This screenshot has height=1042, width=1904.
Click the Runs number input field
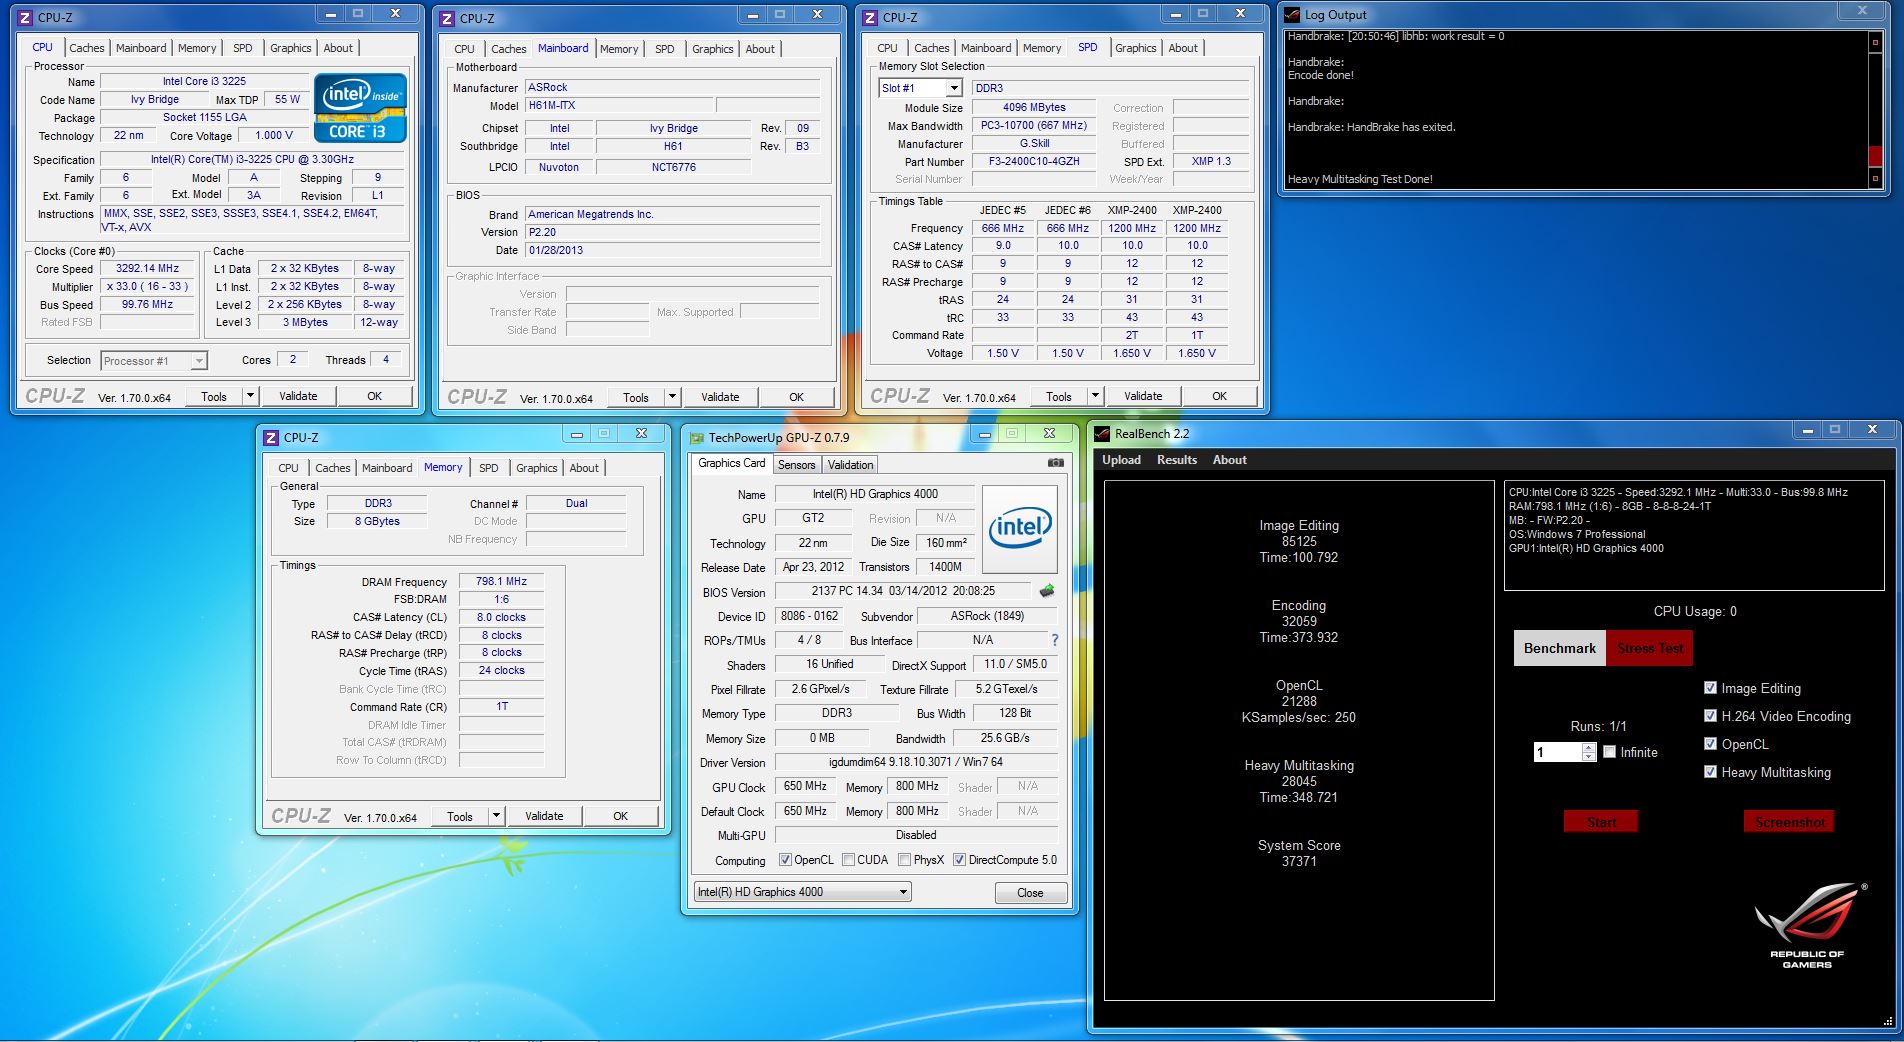(x=1557, y=752)
